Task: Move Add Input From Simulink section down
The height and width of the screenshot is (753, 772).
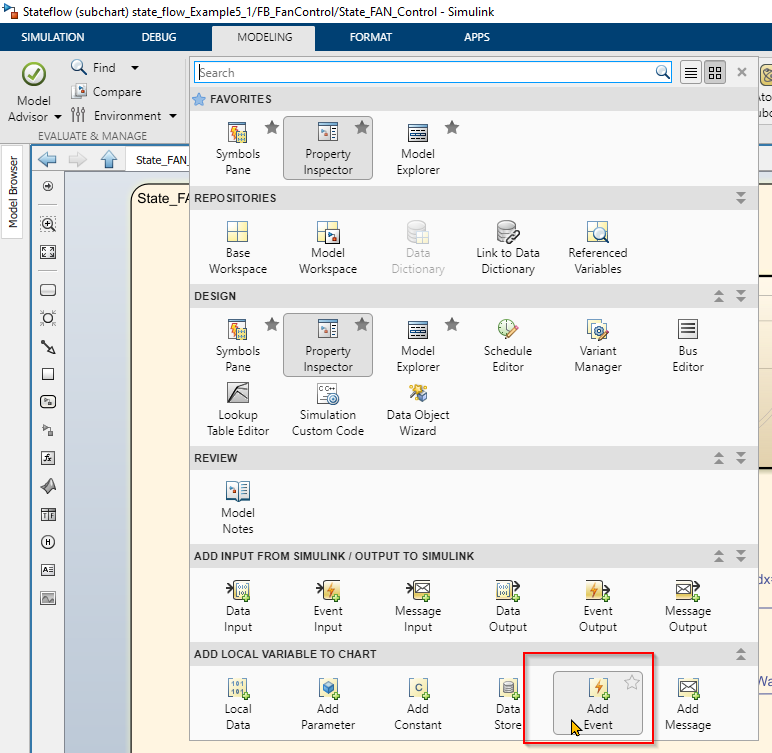Action: pos(741,556)
